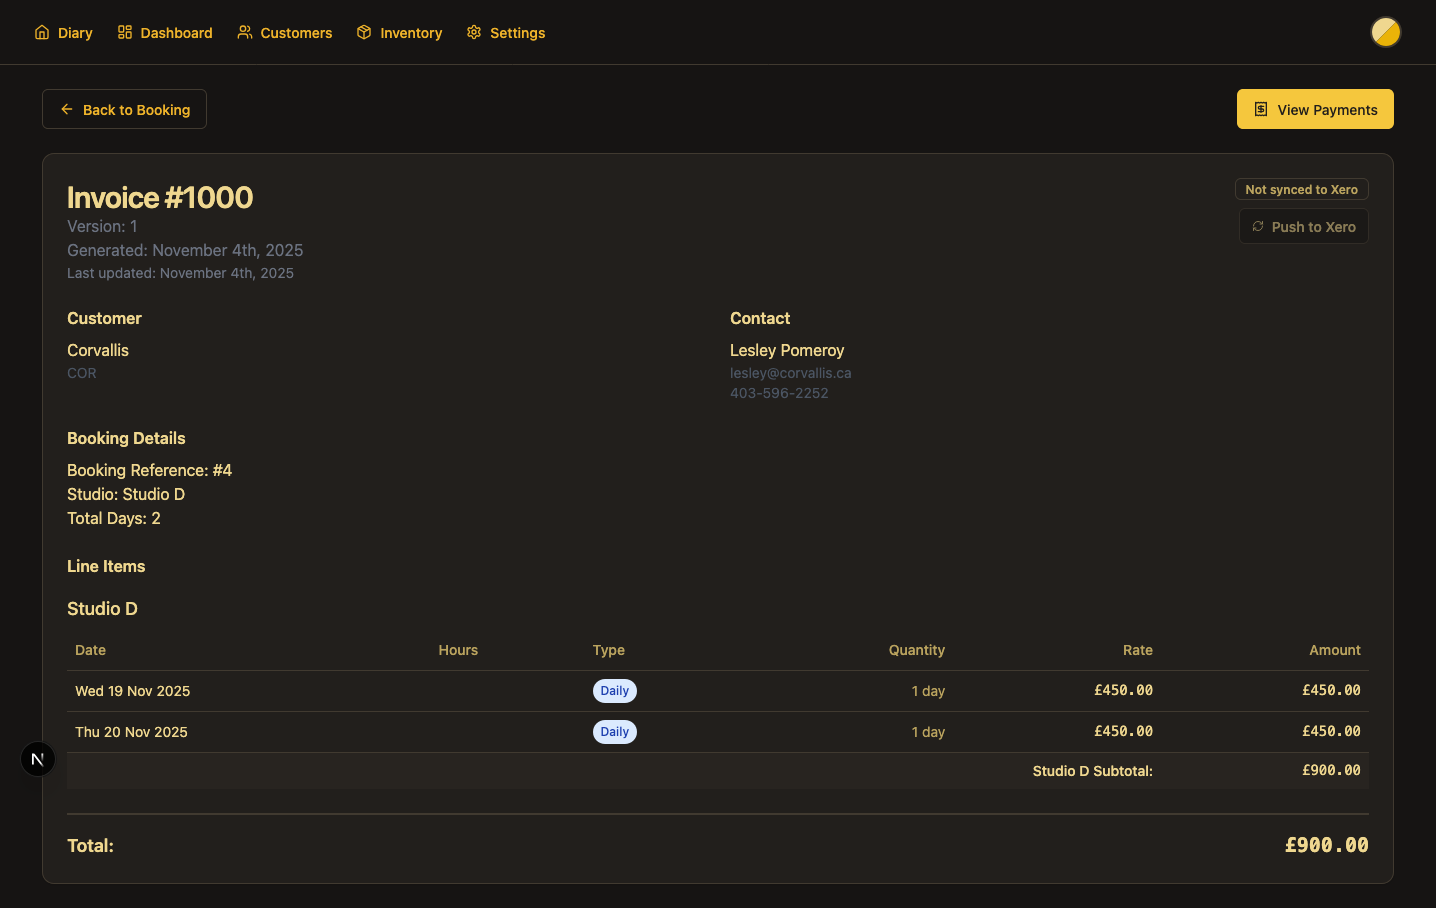The image size is (1436, 908).
Task: Click the Inventory box icon
Action: click(363, 32)
